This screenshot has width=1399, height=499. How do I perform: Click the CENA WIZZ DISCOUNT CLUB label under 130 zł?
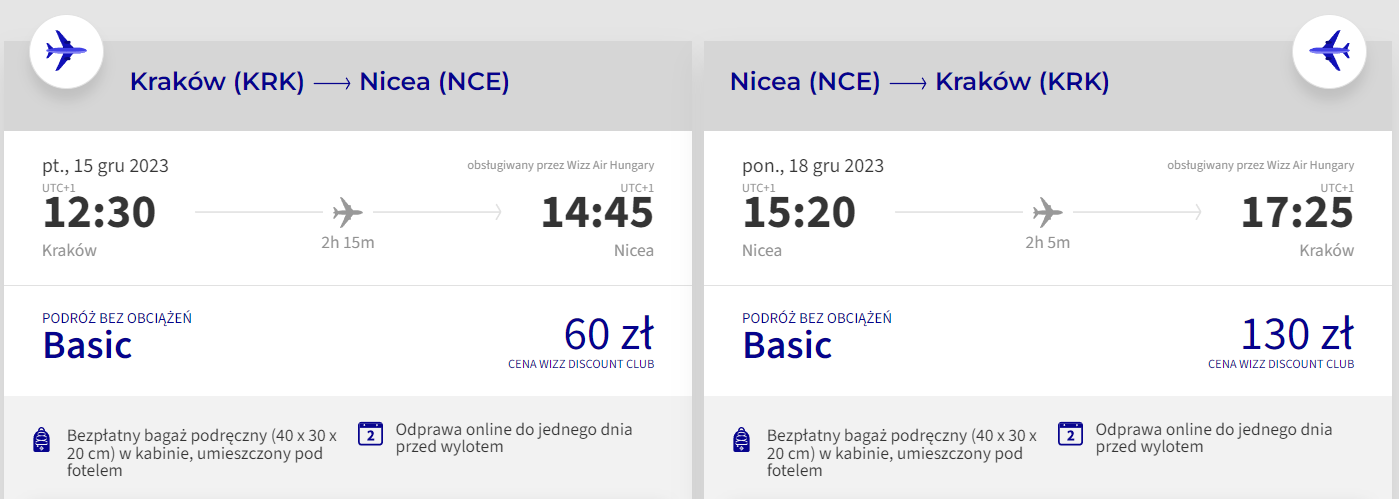point(1281,364)
